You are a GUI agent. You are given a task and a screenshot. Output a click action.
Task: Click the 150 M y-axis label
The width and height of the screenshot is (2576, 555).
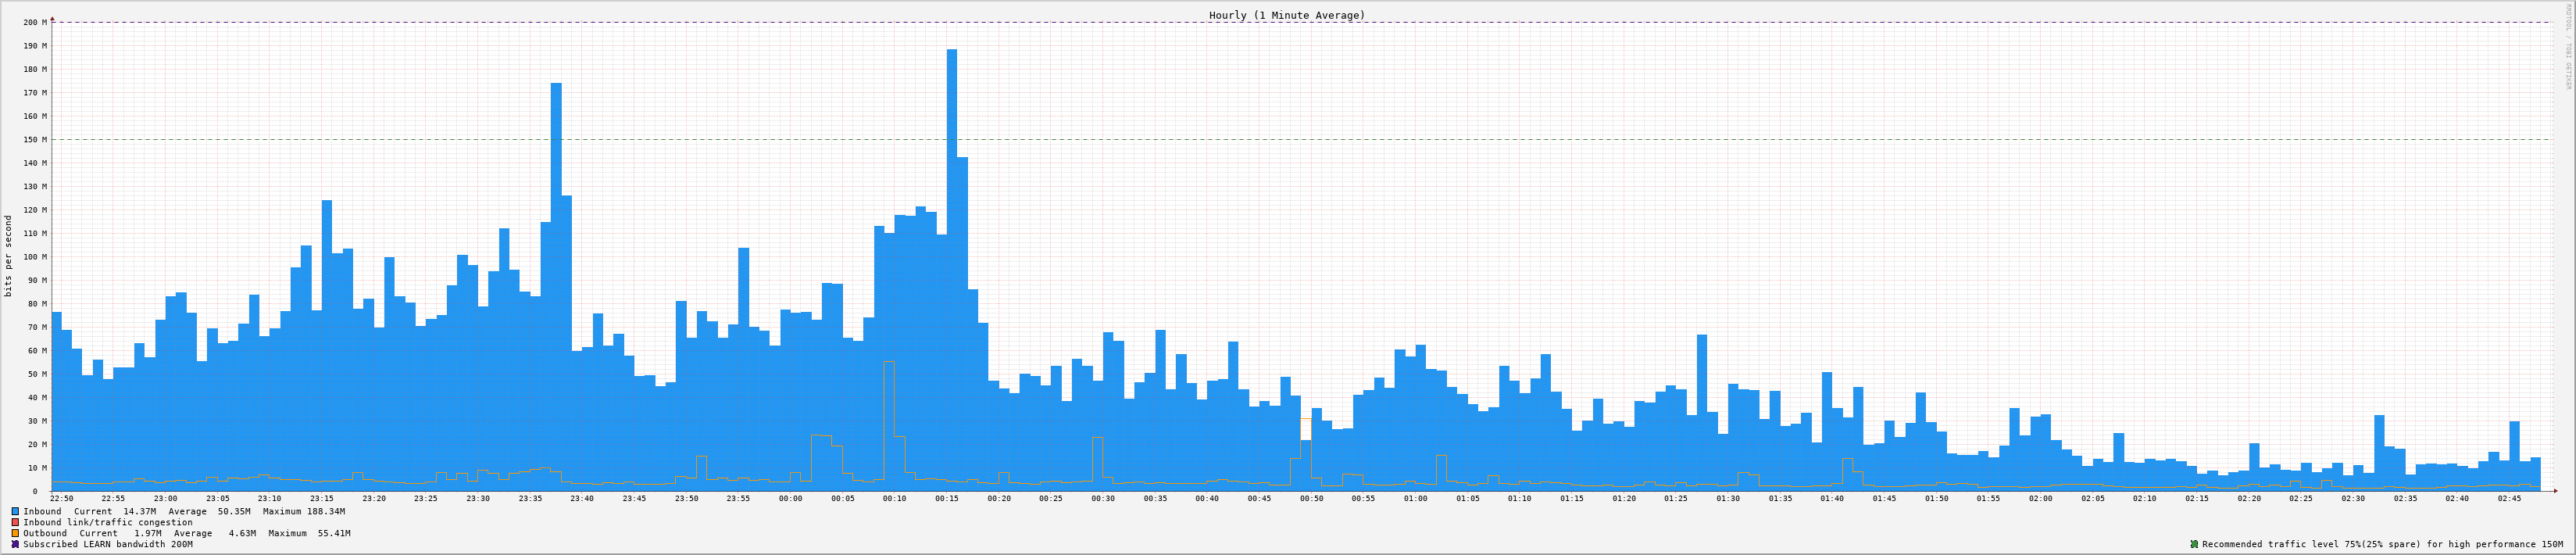[35, 139]
